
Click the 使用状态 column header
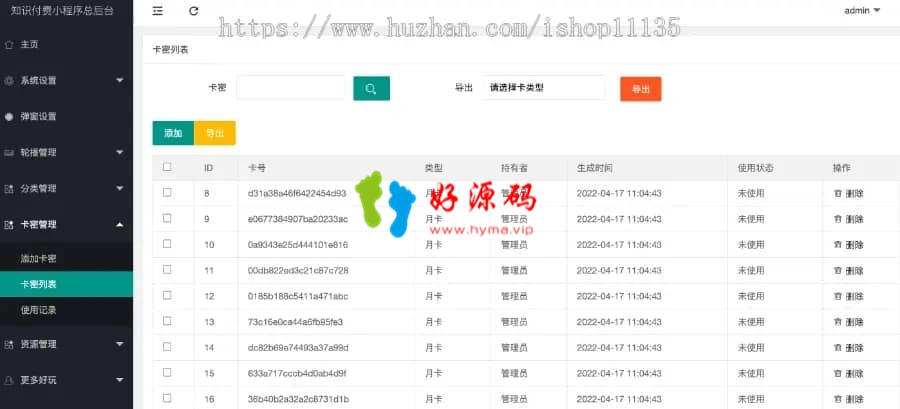[x=755, y=168]
